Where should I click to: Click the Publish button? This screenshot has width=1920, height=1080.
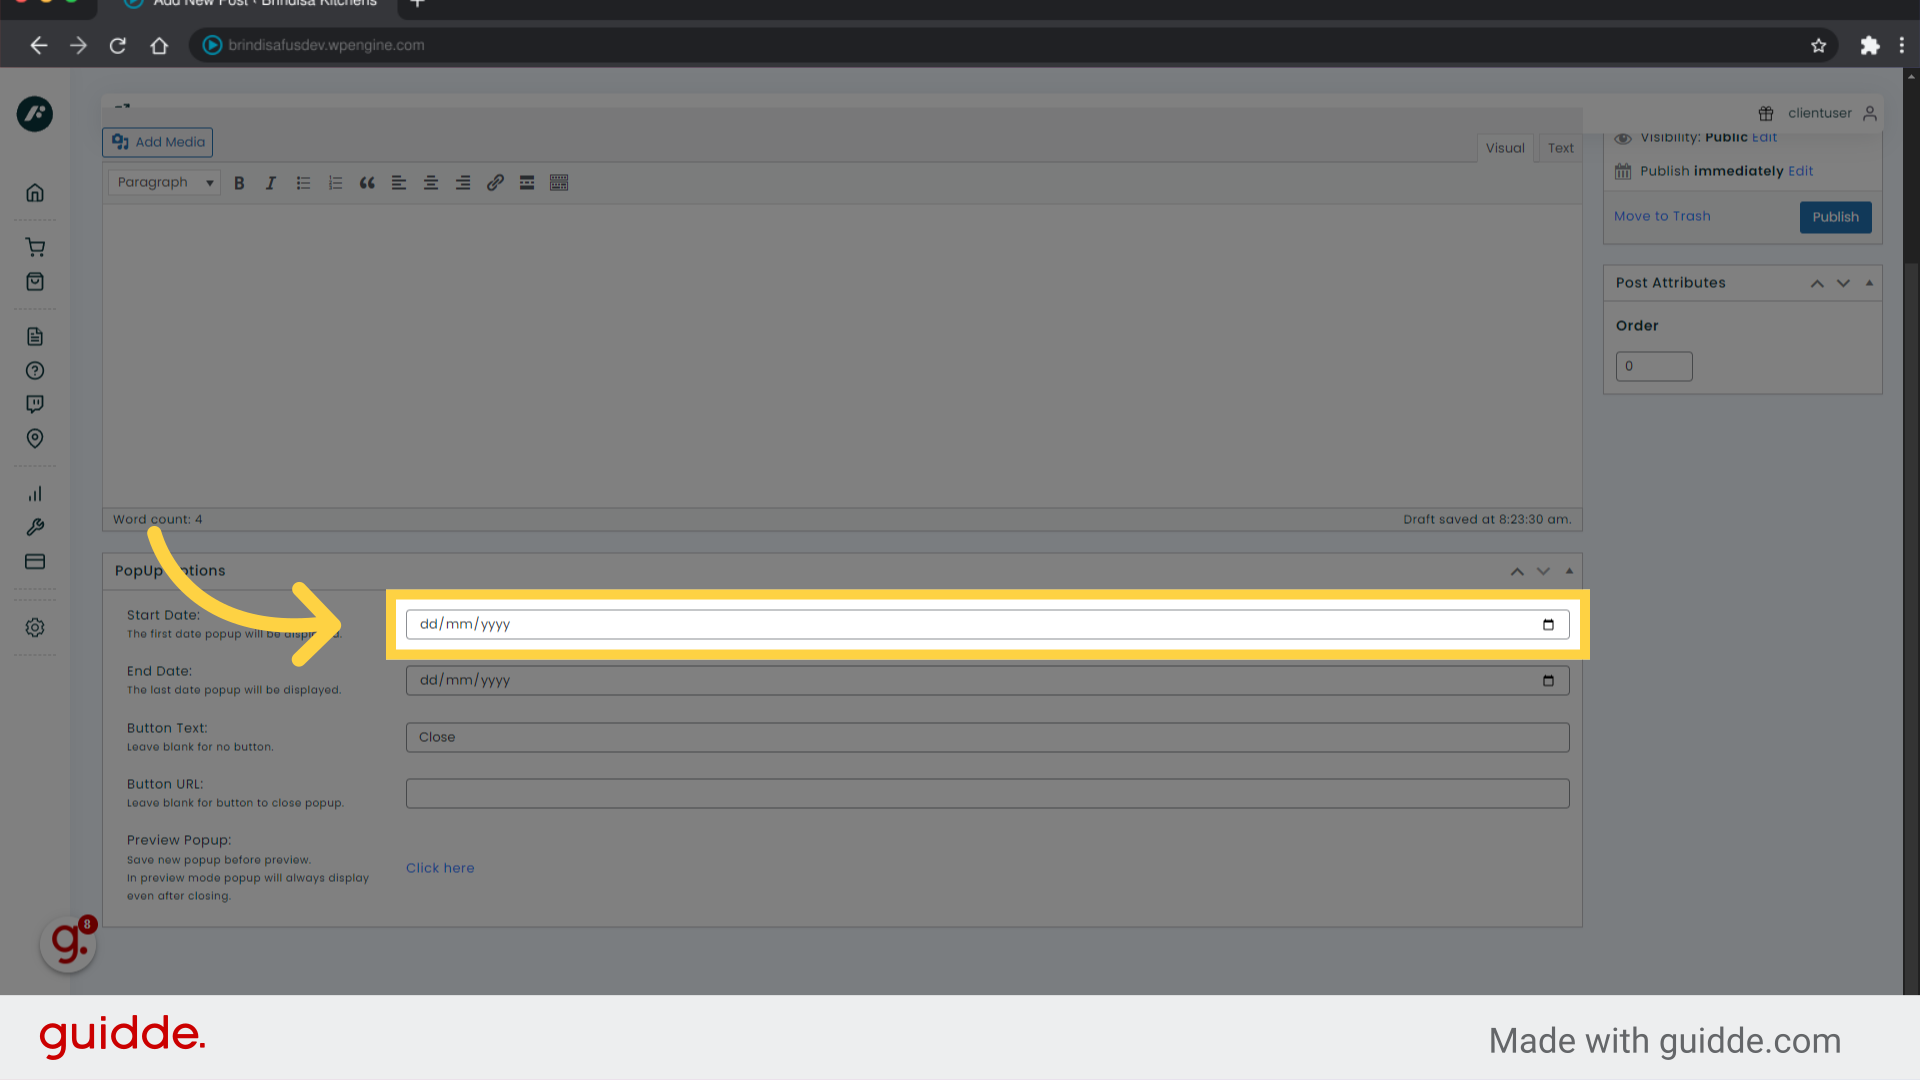pyautogui.click(x=1835, y=217)
